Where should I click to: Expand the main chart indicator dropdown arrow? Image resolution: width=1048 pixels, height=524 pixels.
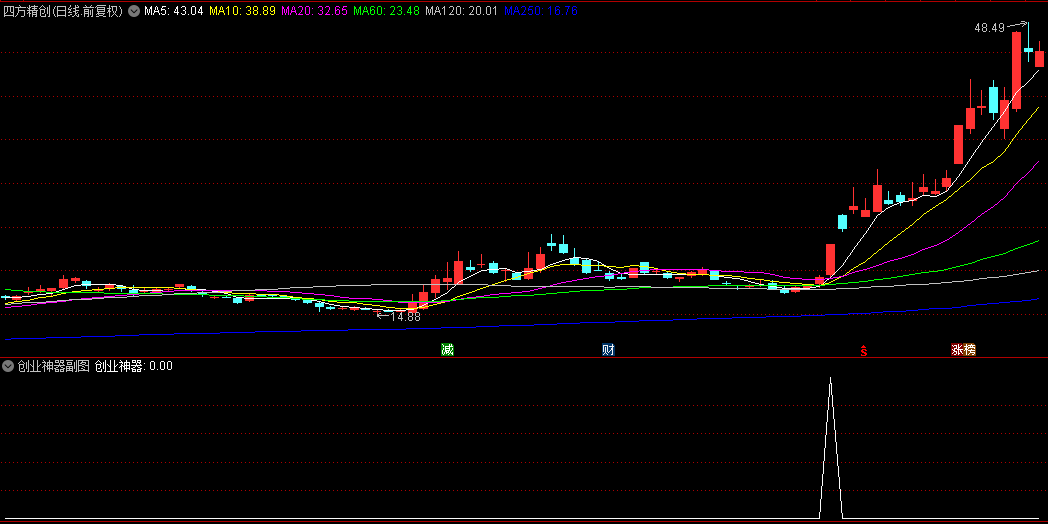(x=134, y=11)
